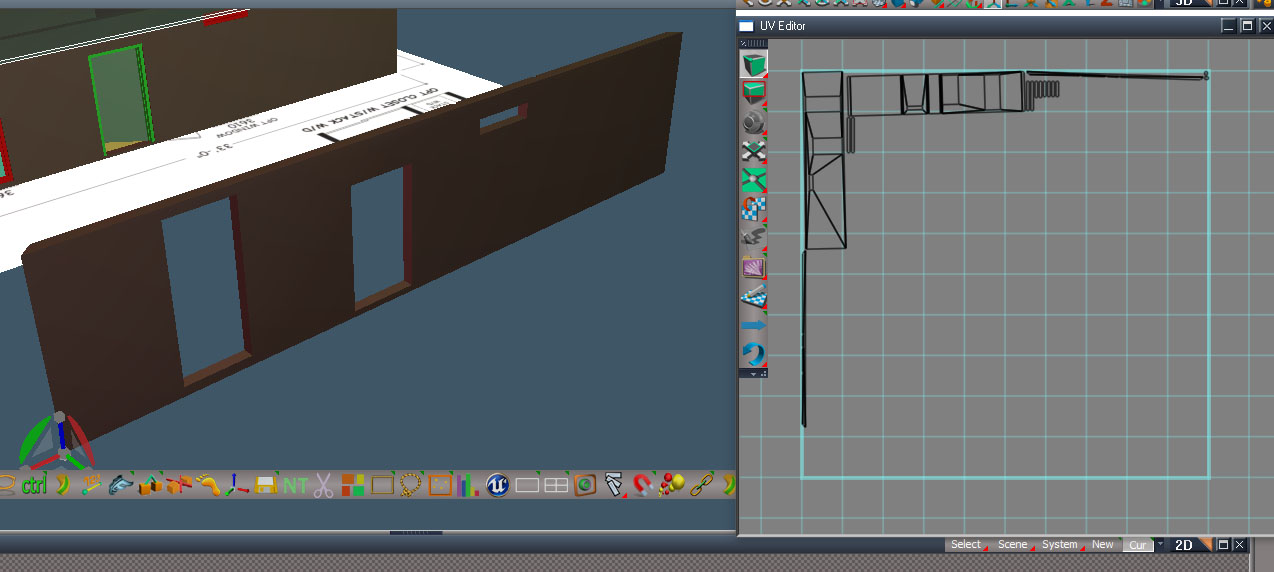Viewport: 1274px width, 572px height.
Task: Click the UV Editor window title icon
Action: pyautogui.click(x=746, y=26)
